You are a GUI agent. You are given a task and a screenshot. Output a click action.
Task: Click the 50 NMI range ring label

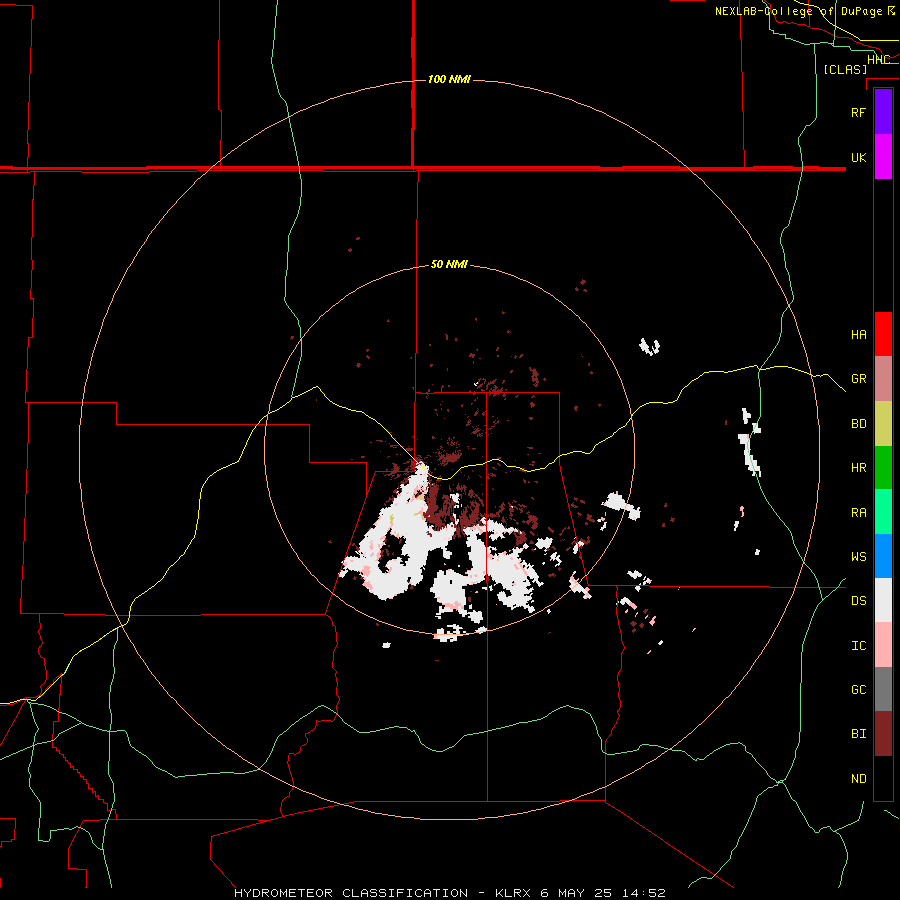tap(449, 265)
